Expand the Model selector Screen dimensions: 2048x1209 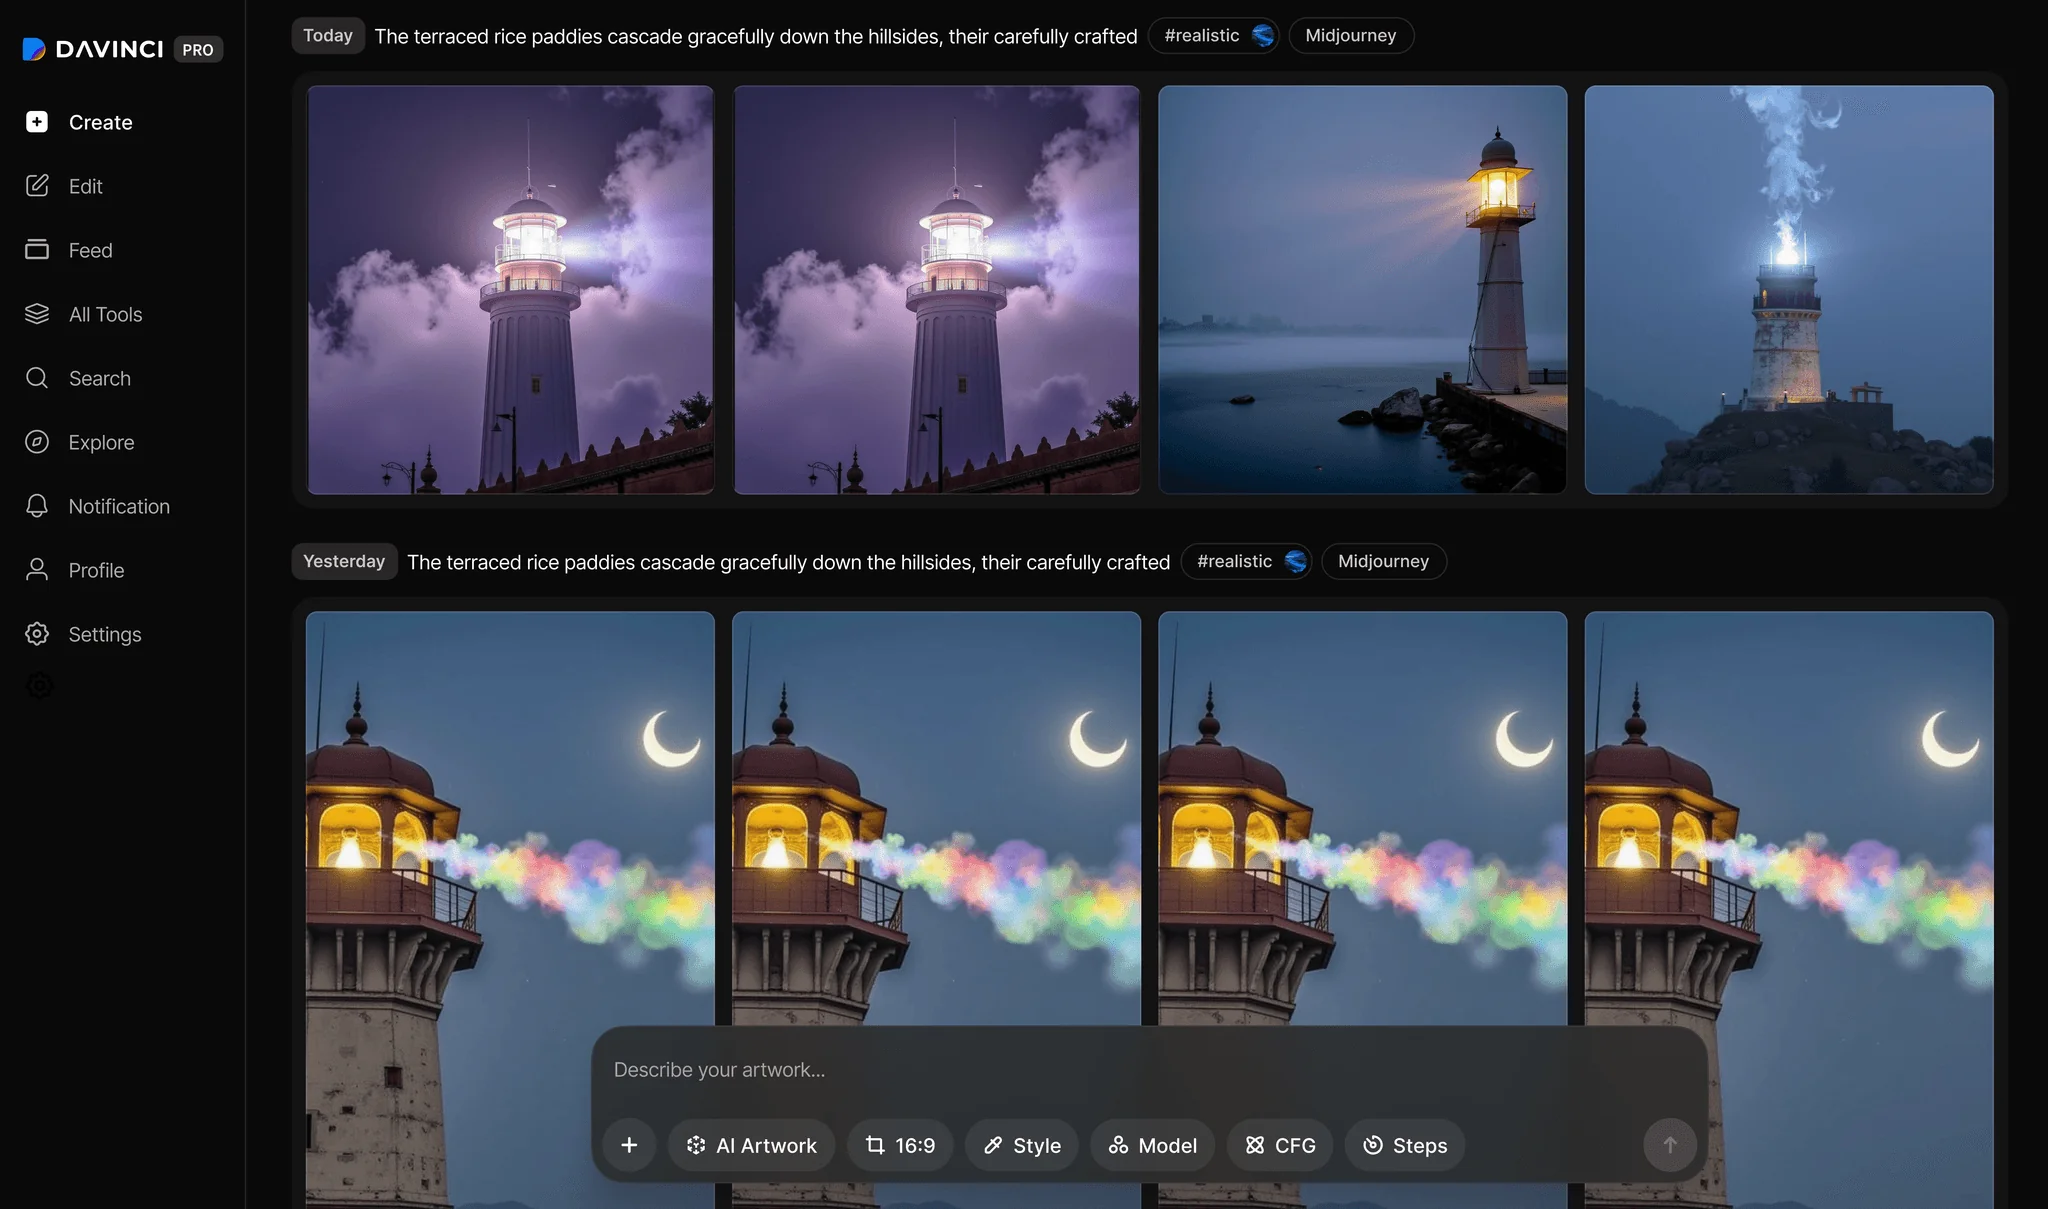[1152, 1145]
